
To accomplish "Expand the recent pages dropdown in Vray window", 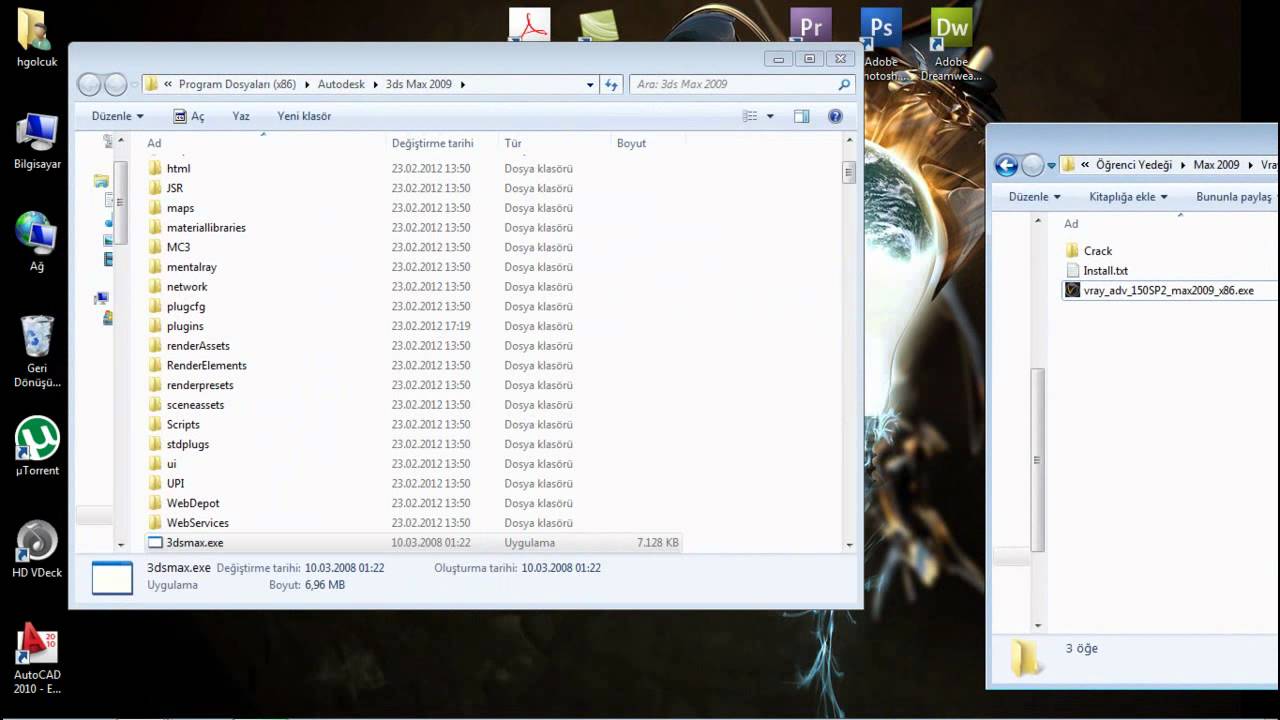I will click(1051, 166).
